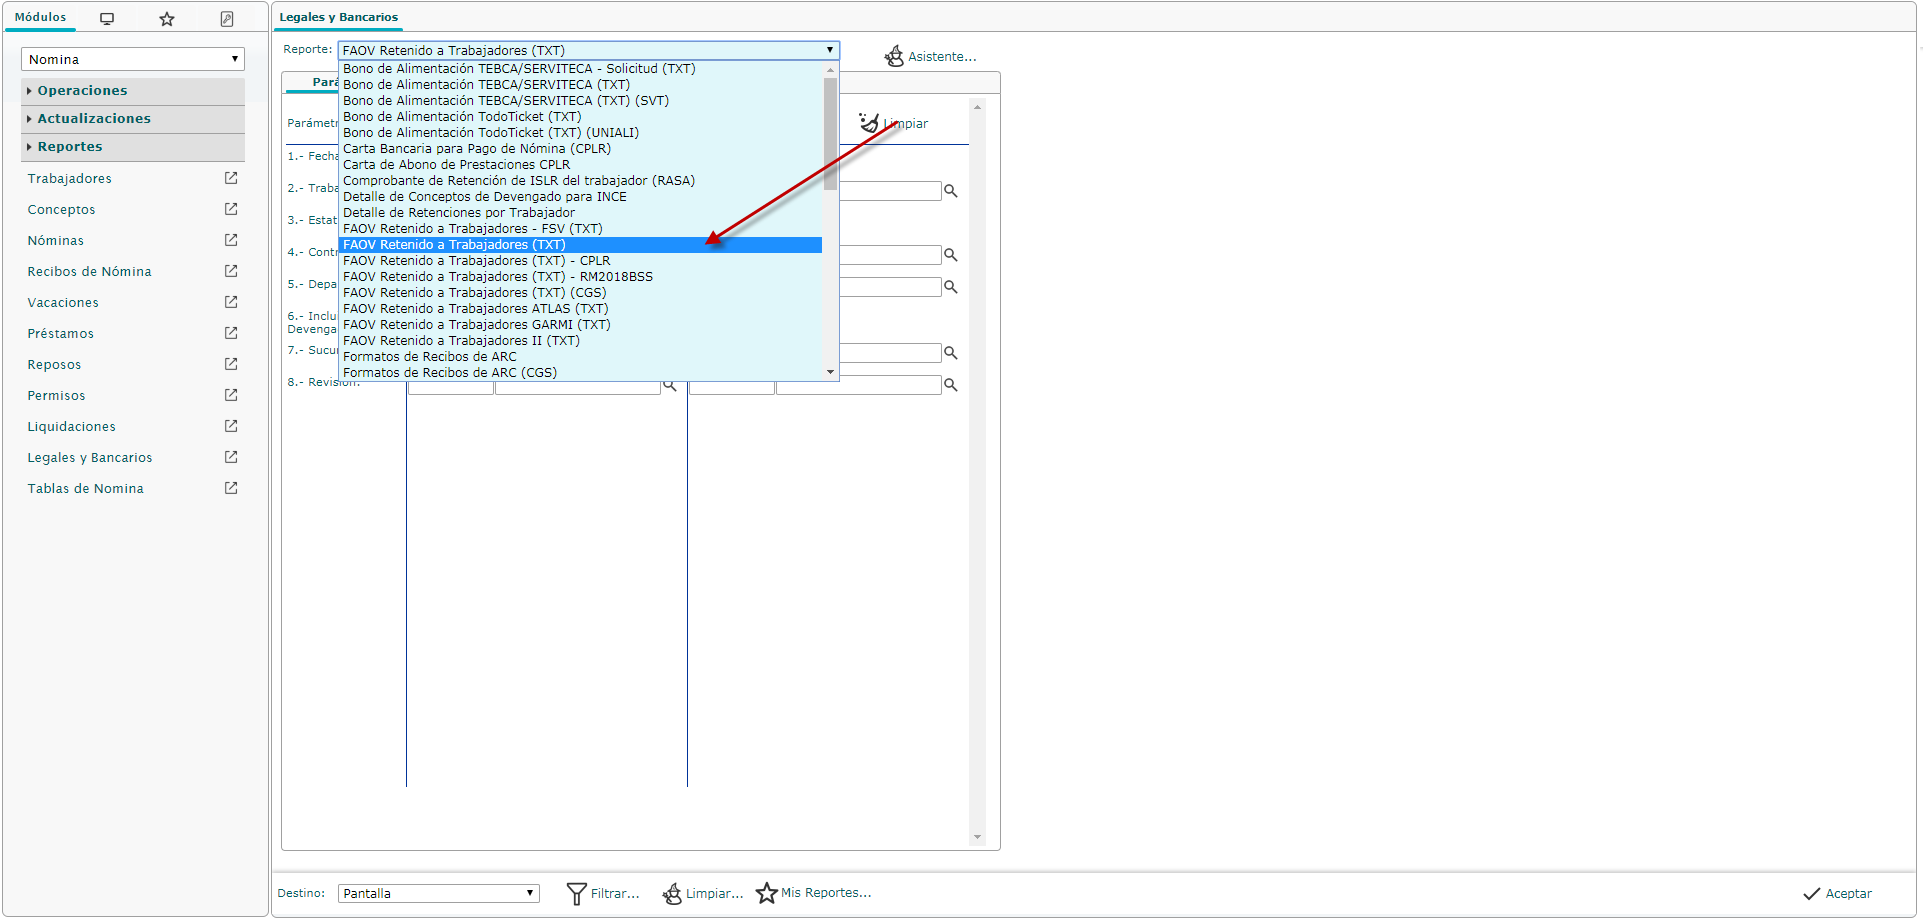Select FAOV Retenido a Trabajadores ATLAS (TXT)

coord(581,309)
